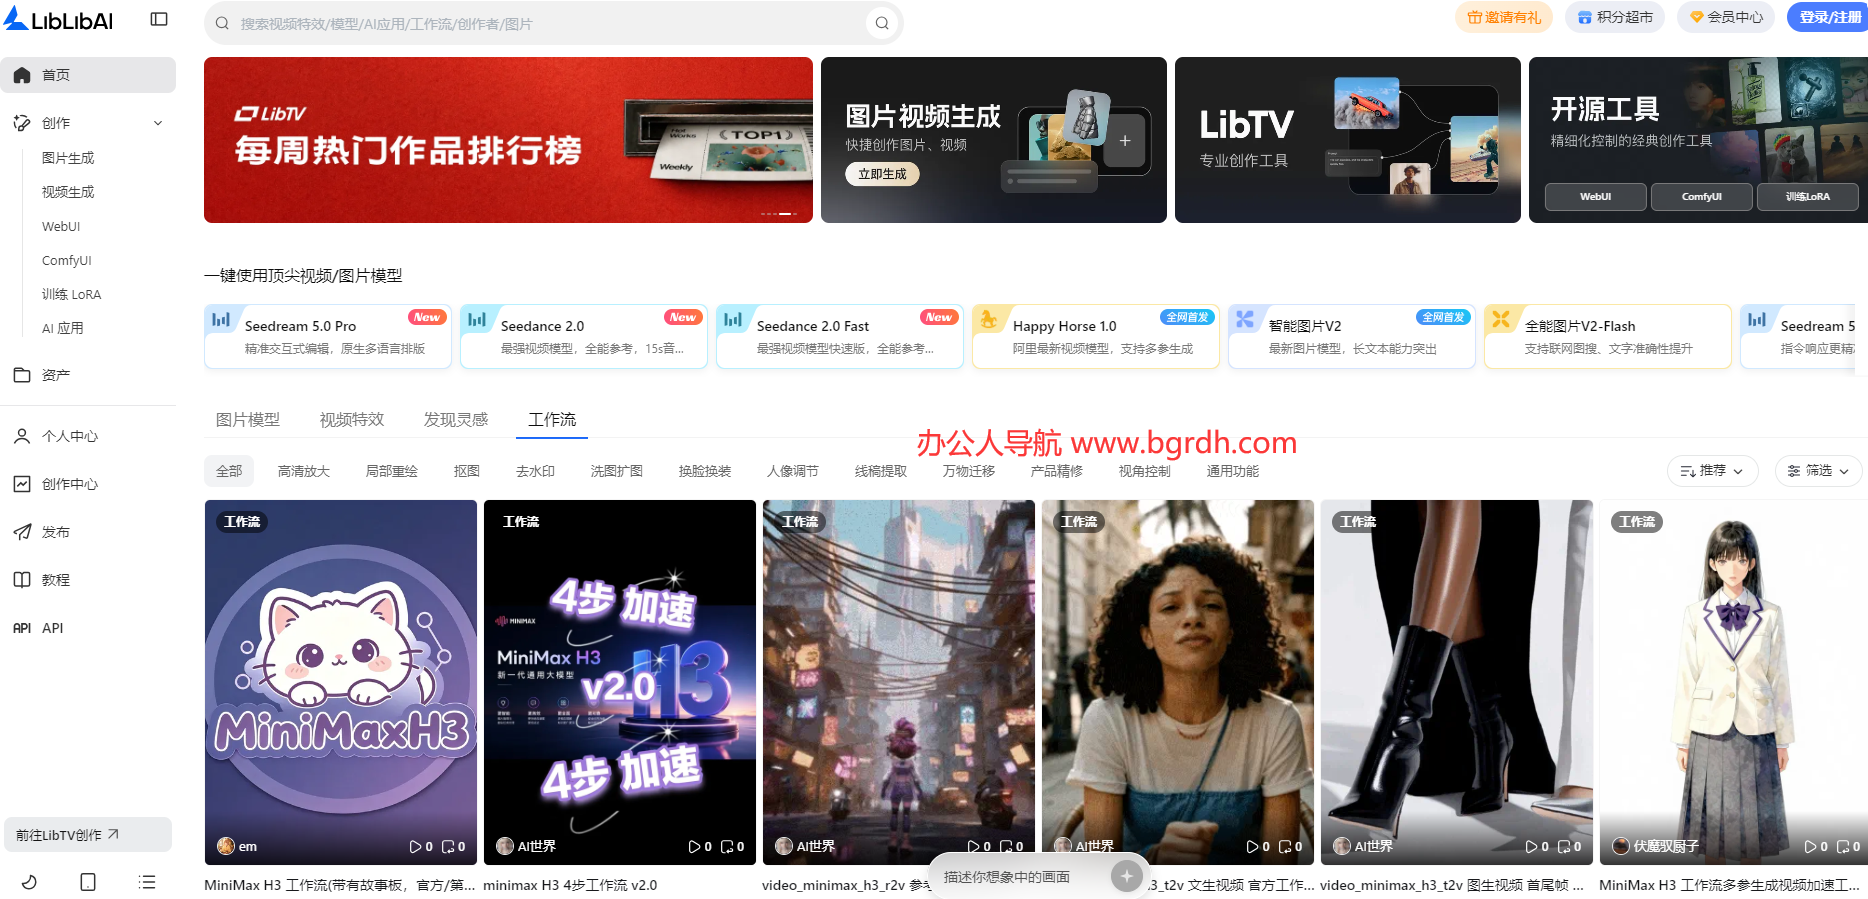
Task: Select 换脸换装 filter
Action: tap(705, 471)
